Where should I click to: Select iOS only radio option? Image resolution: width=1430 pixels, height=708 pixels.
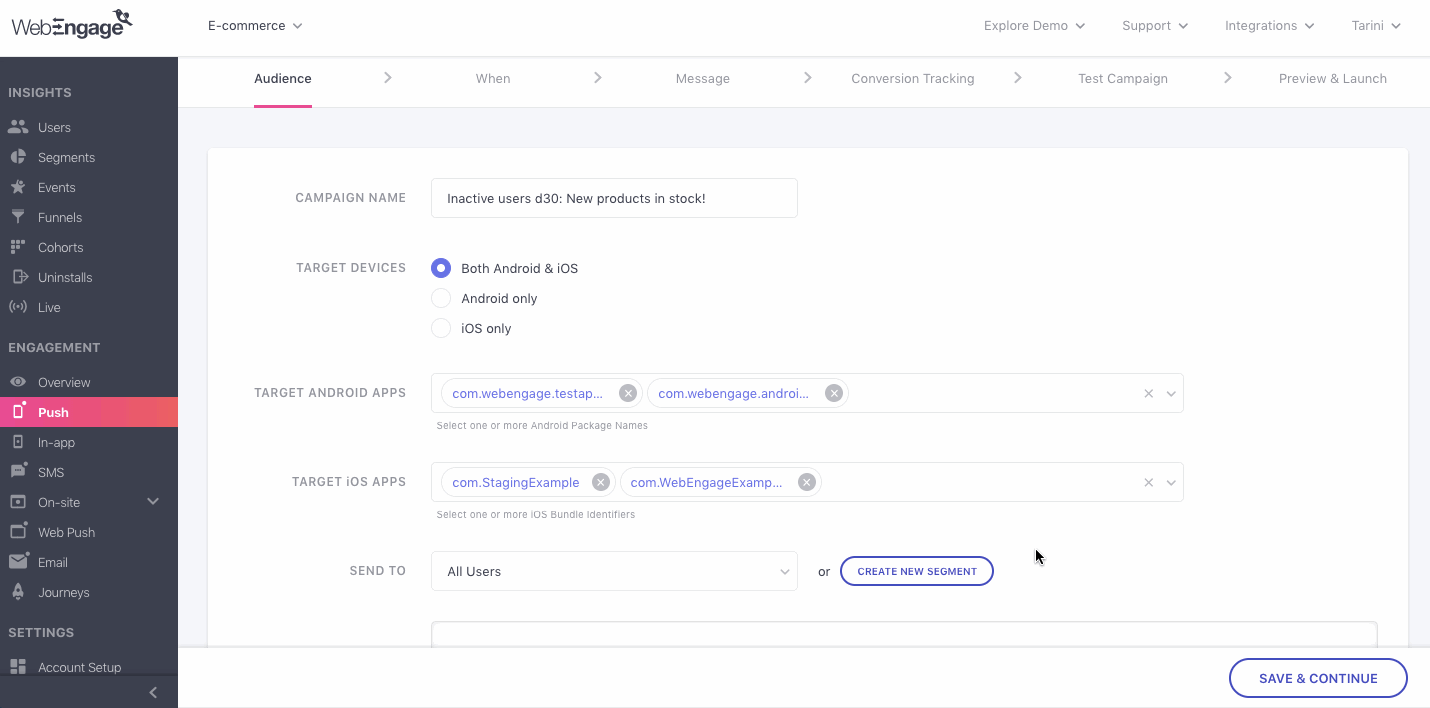click(x=441, y=328)
